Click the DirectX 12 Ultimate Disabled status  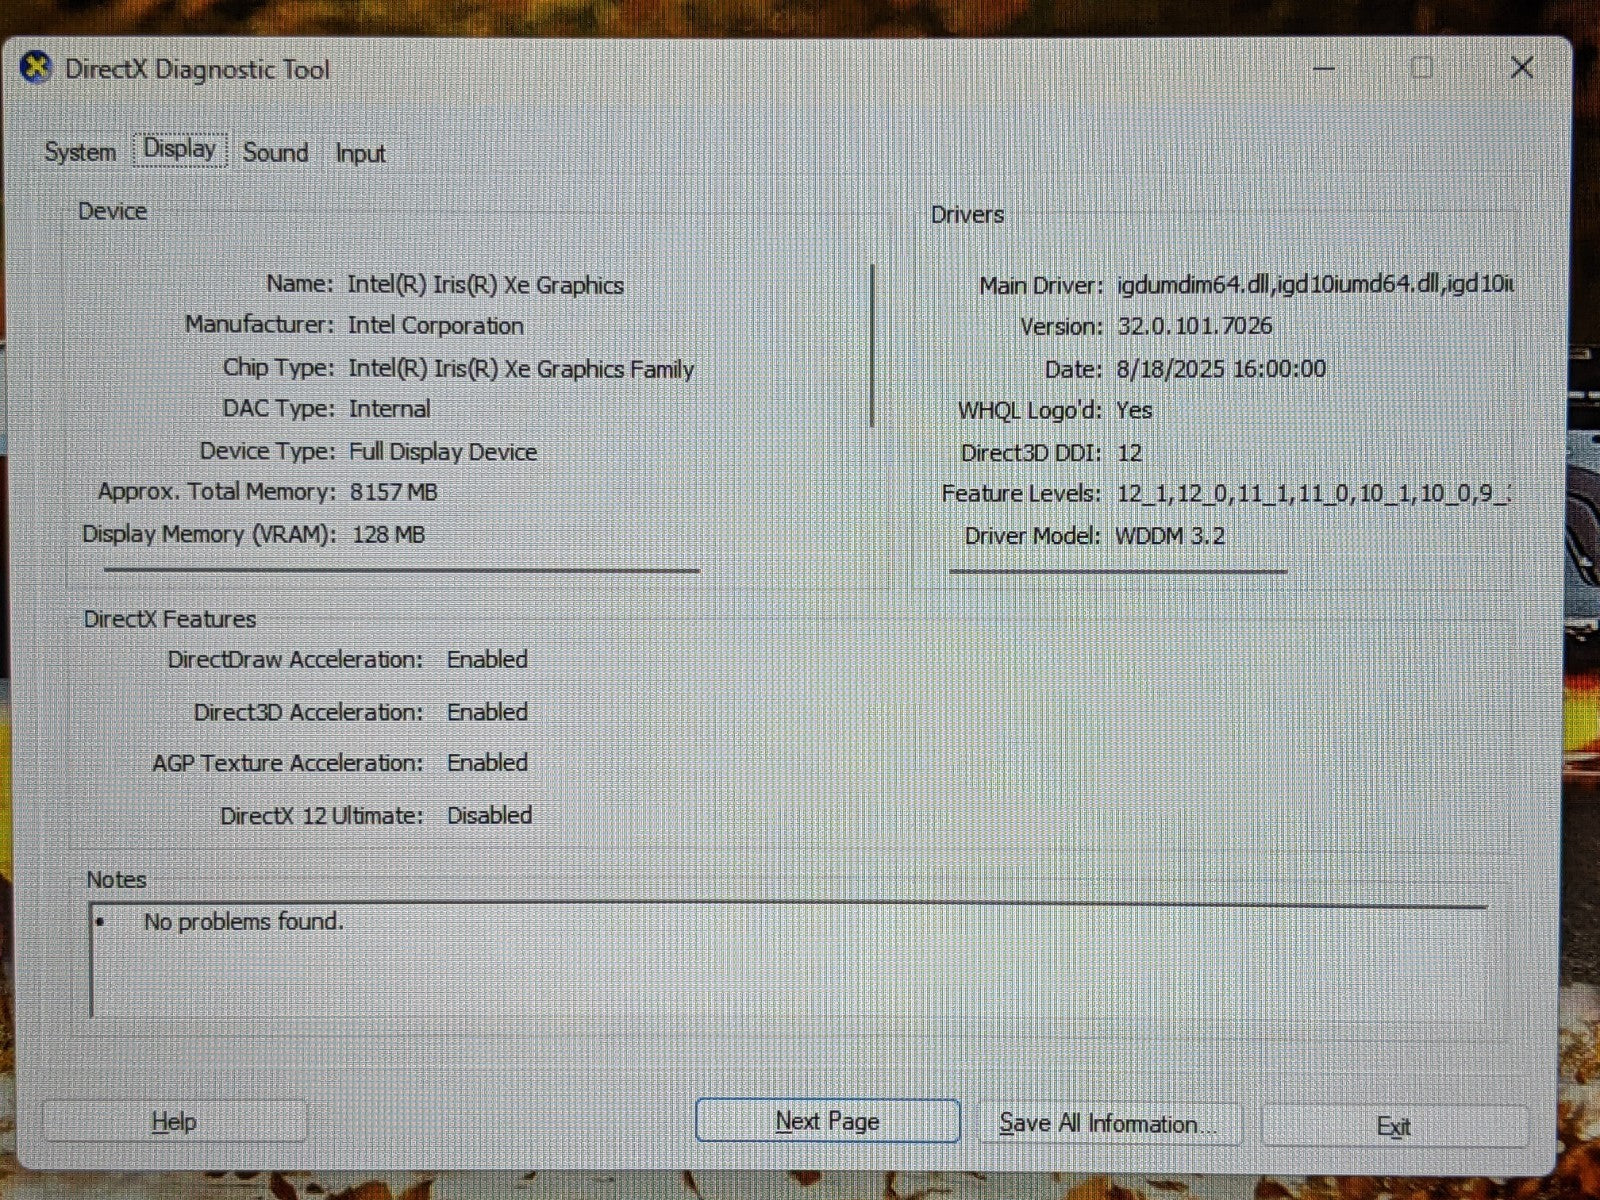point(489,816)
